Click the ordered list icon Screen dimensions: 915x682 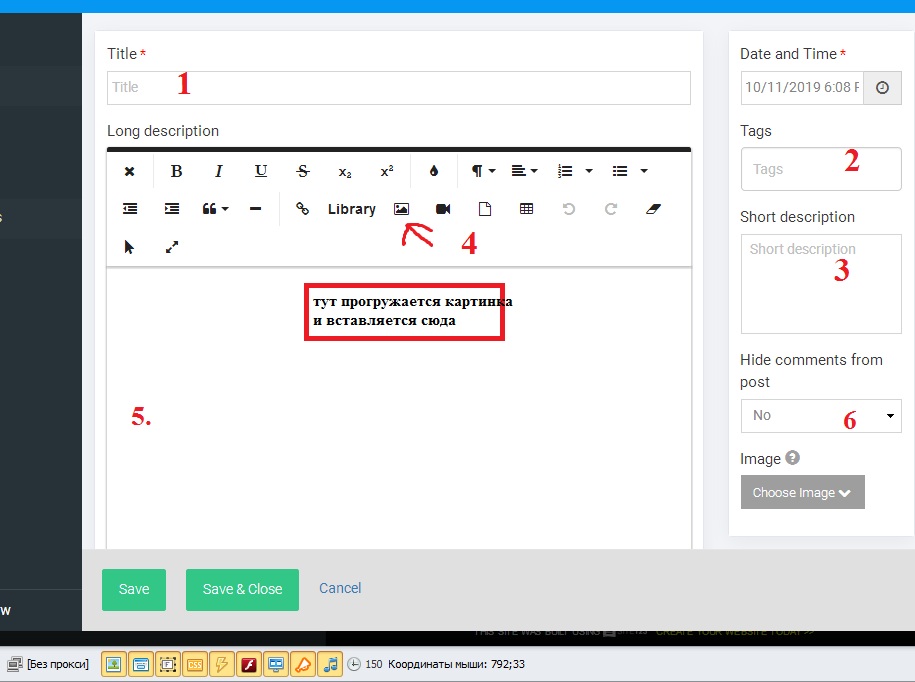(x=565, y=171)
